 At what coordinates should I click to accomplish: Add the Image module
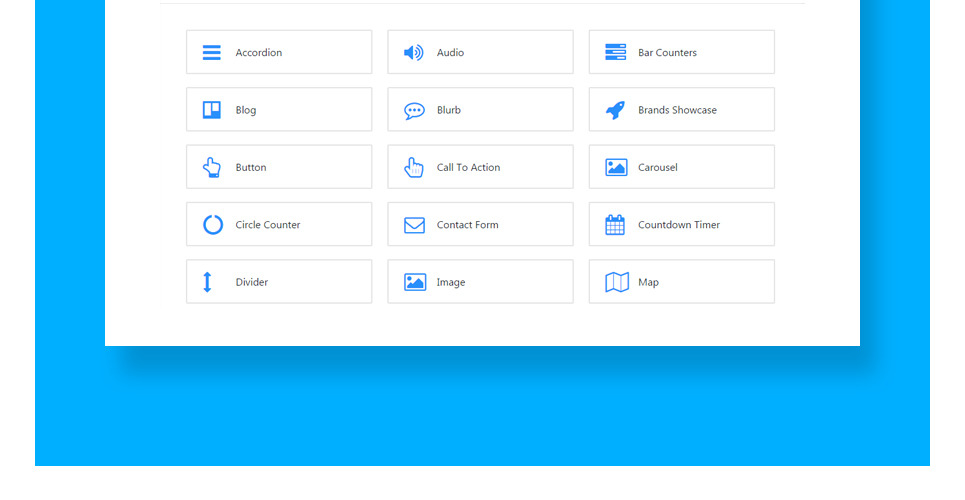(480, 282)
